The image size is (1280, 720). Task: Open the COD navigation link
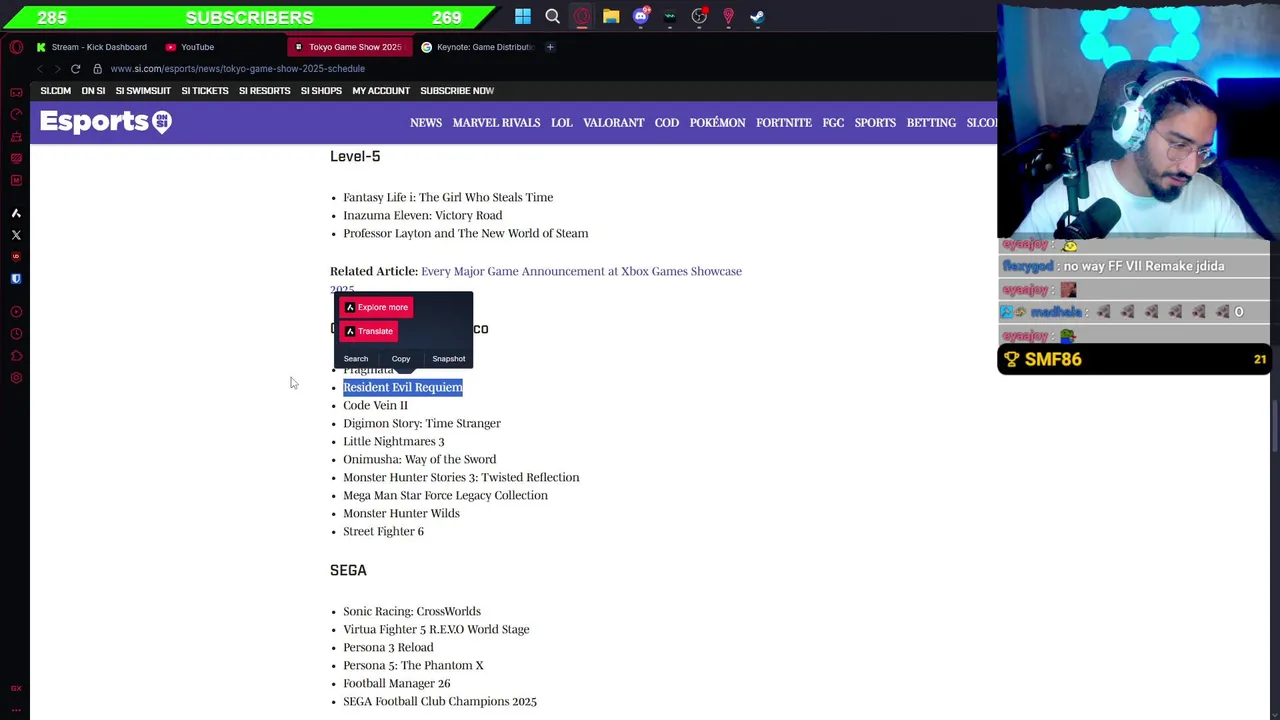pyautogui.click(x=667, y=123)
